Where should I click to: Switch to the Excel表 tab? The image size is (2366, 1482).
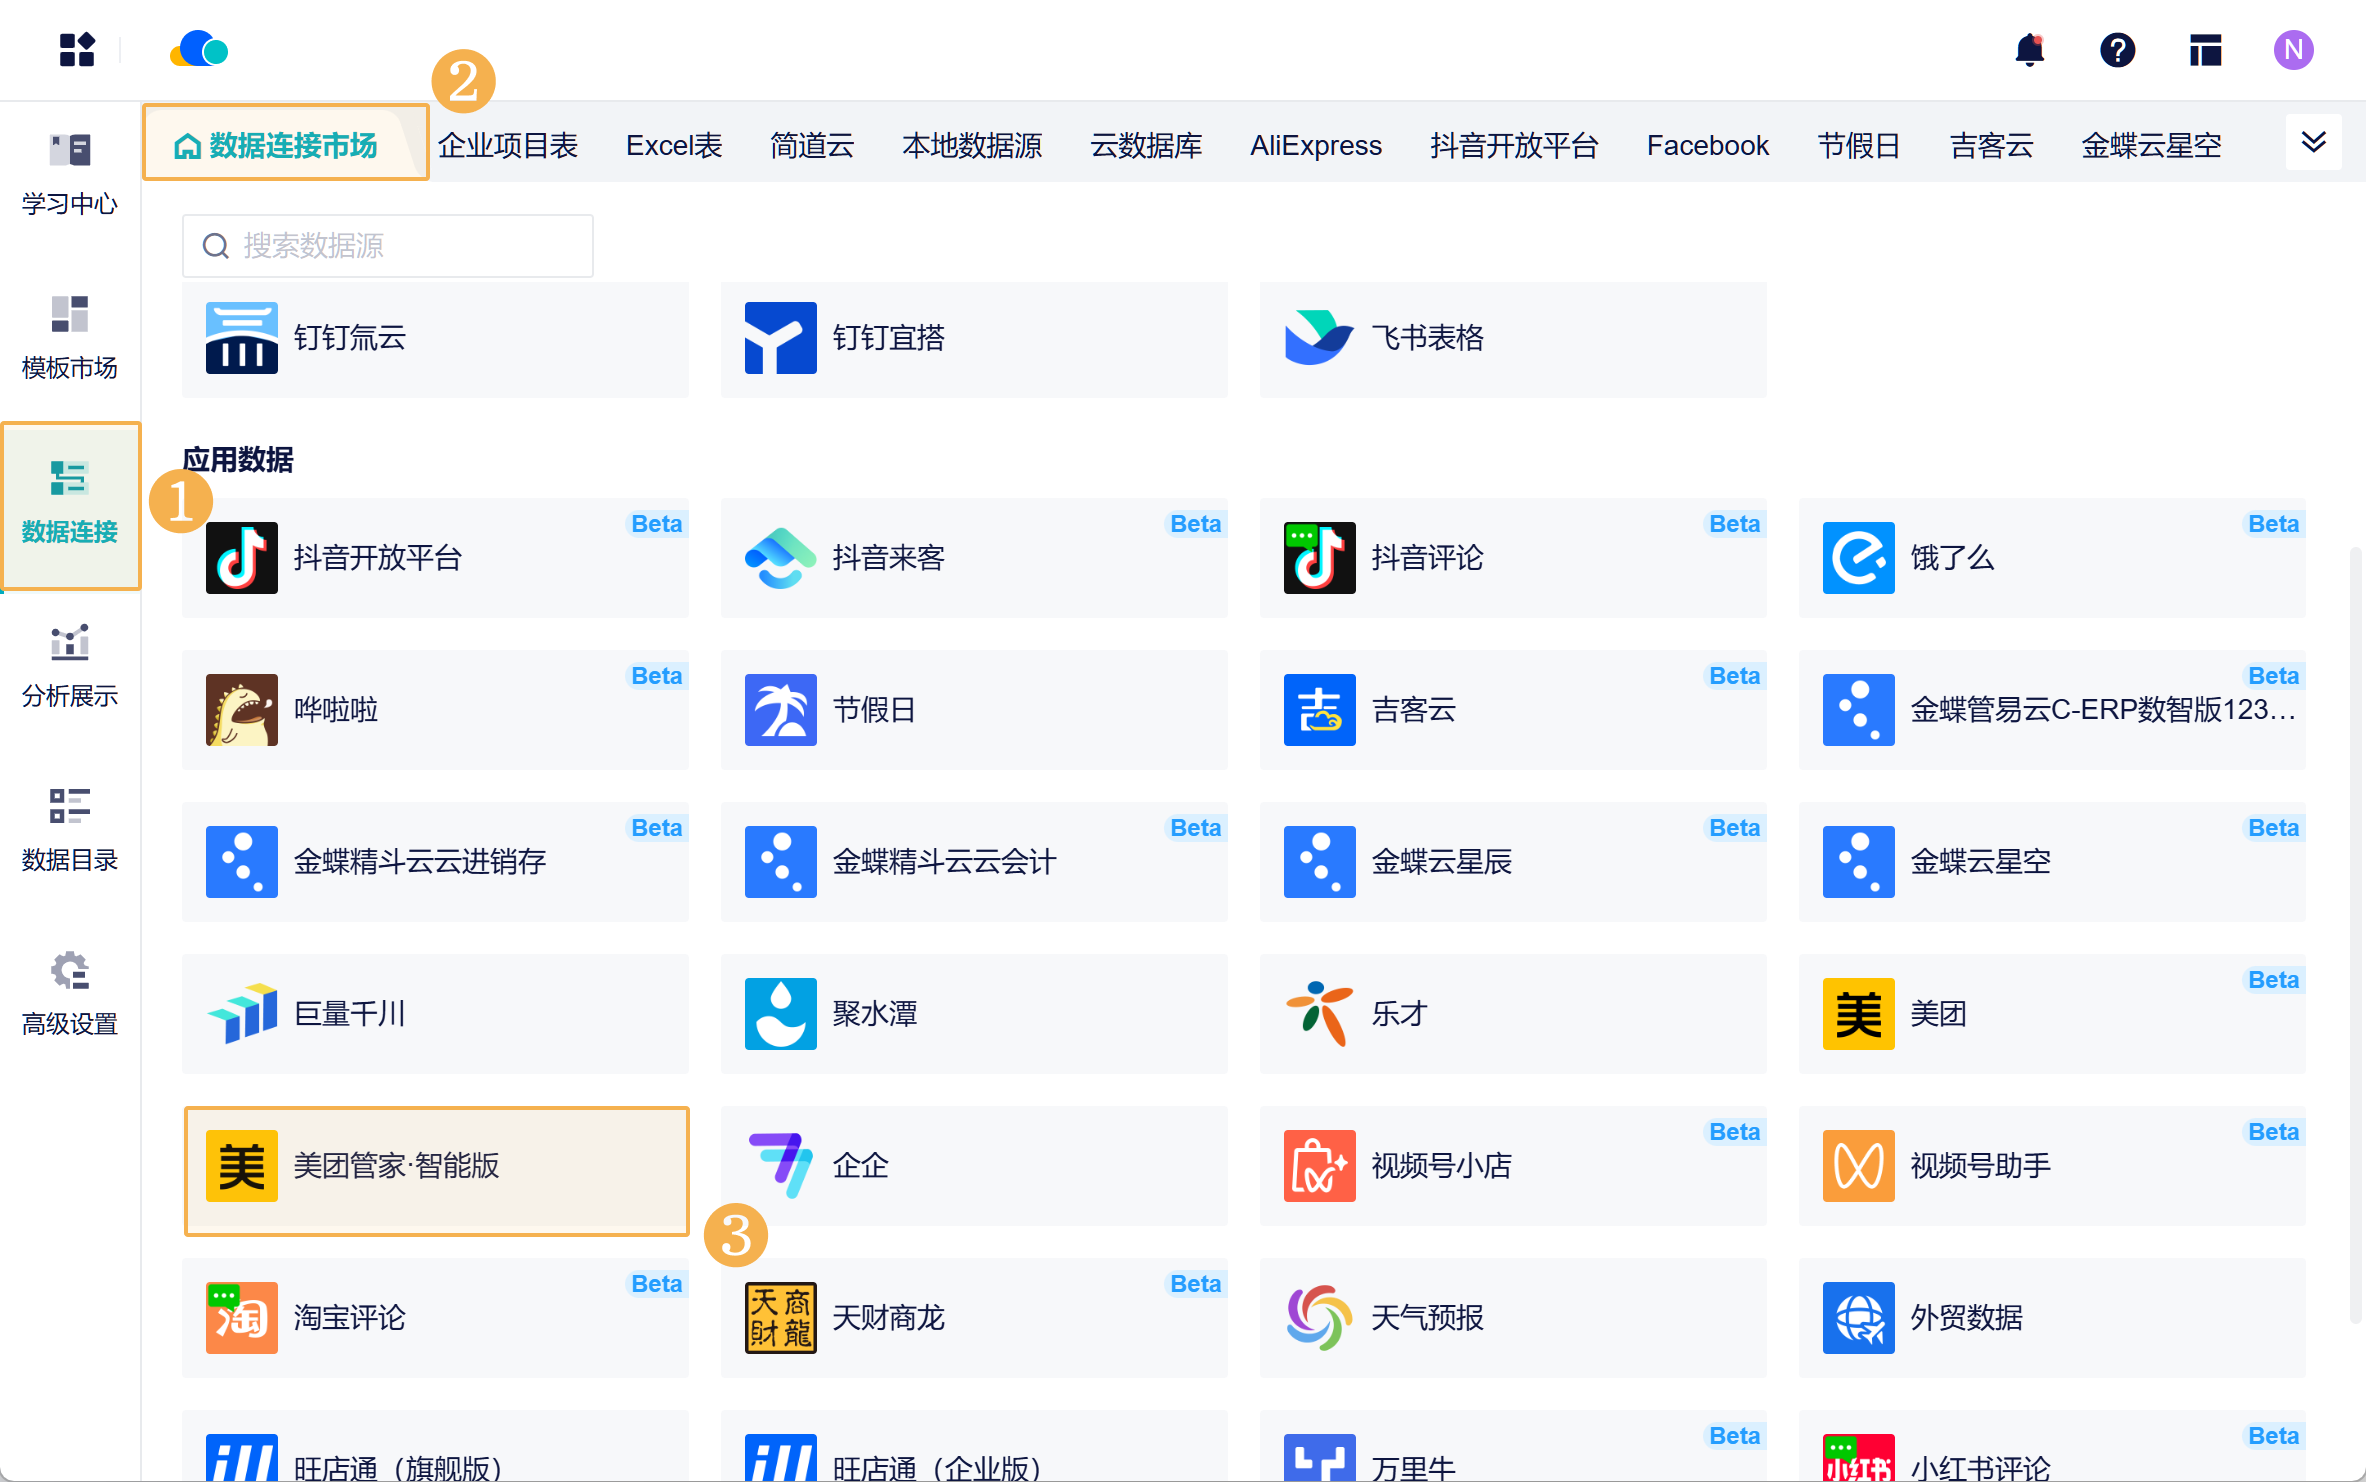tap(674, 146)
